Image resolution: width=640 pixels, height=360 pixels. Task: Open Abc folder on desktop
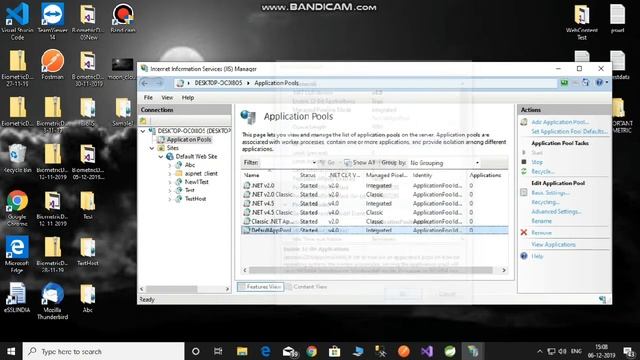87,298
